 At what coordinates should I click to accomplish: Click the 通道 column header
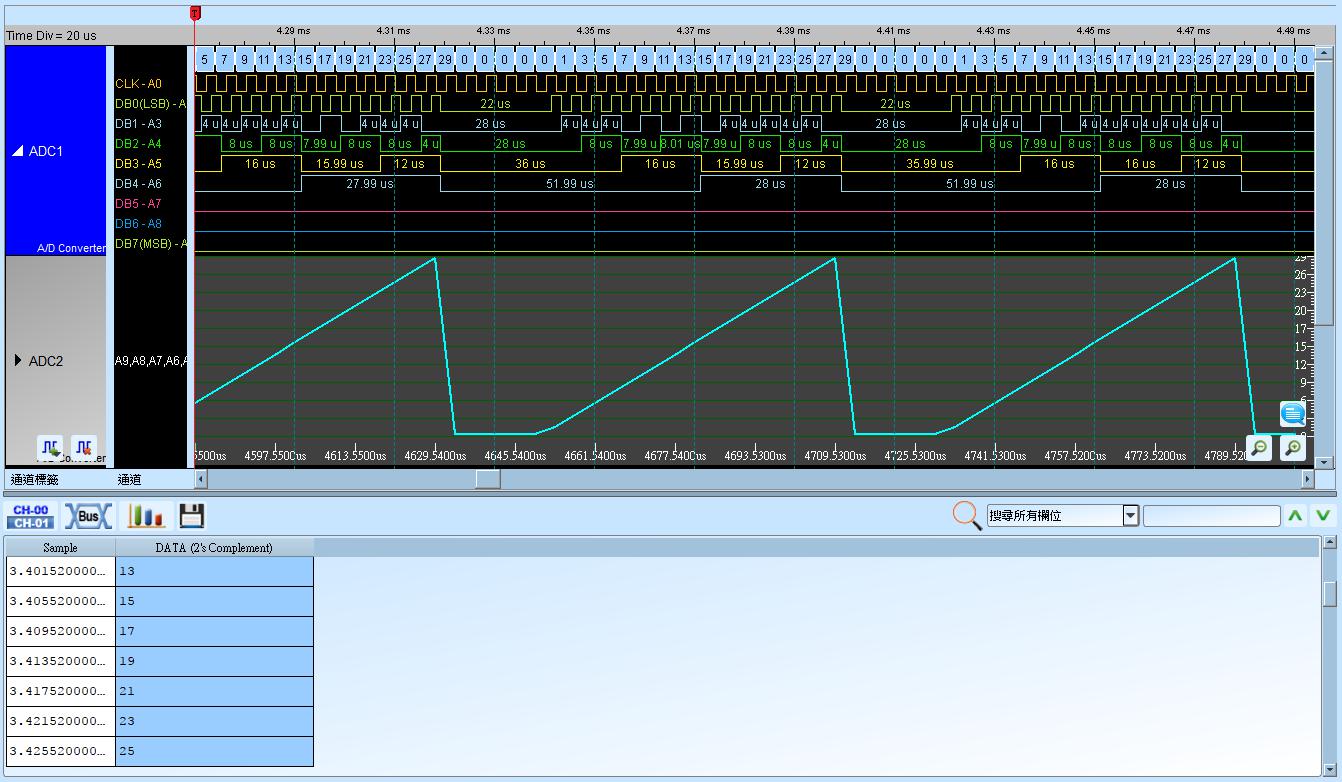pos(129,480)
